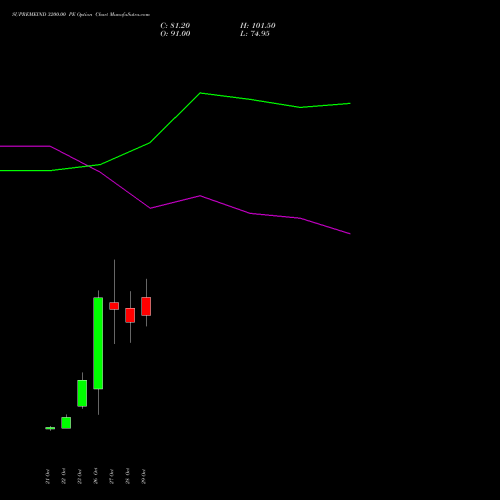Viewport: 500px width, 500px height.
Task: Click the purple indicator line's right end
Action: 350,234
